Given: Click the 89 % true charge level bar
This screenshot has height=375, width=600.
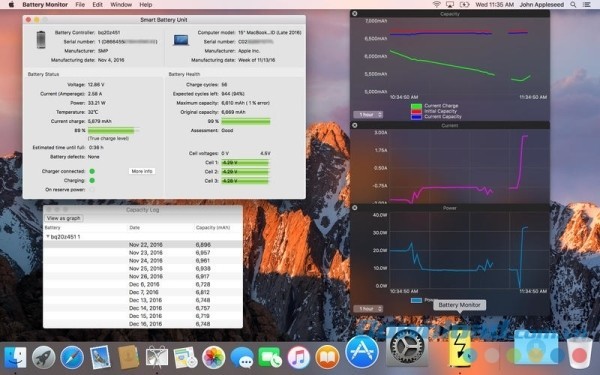Looking at the screenshot, I should pyautogui.click(x=113, y=130).
